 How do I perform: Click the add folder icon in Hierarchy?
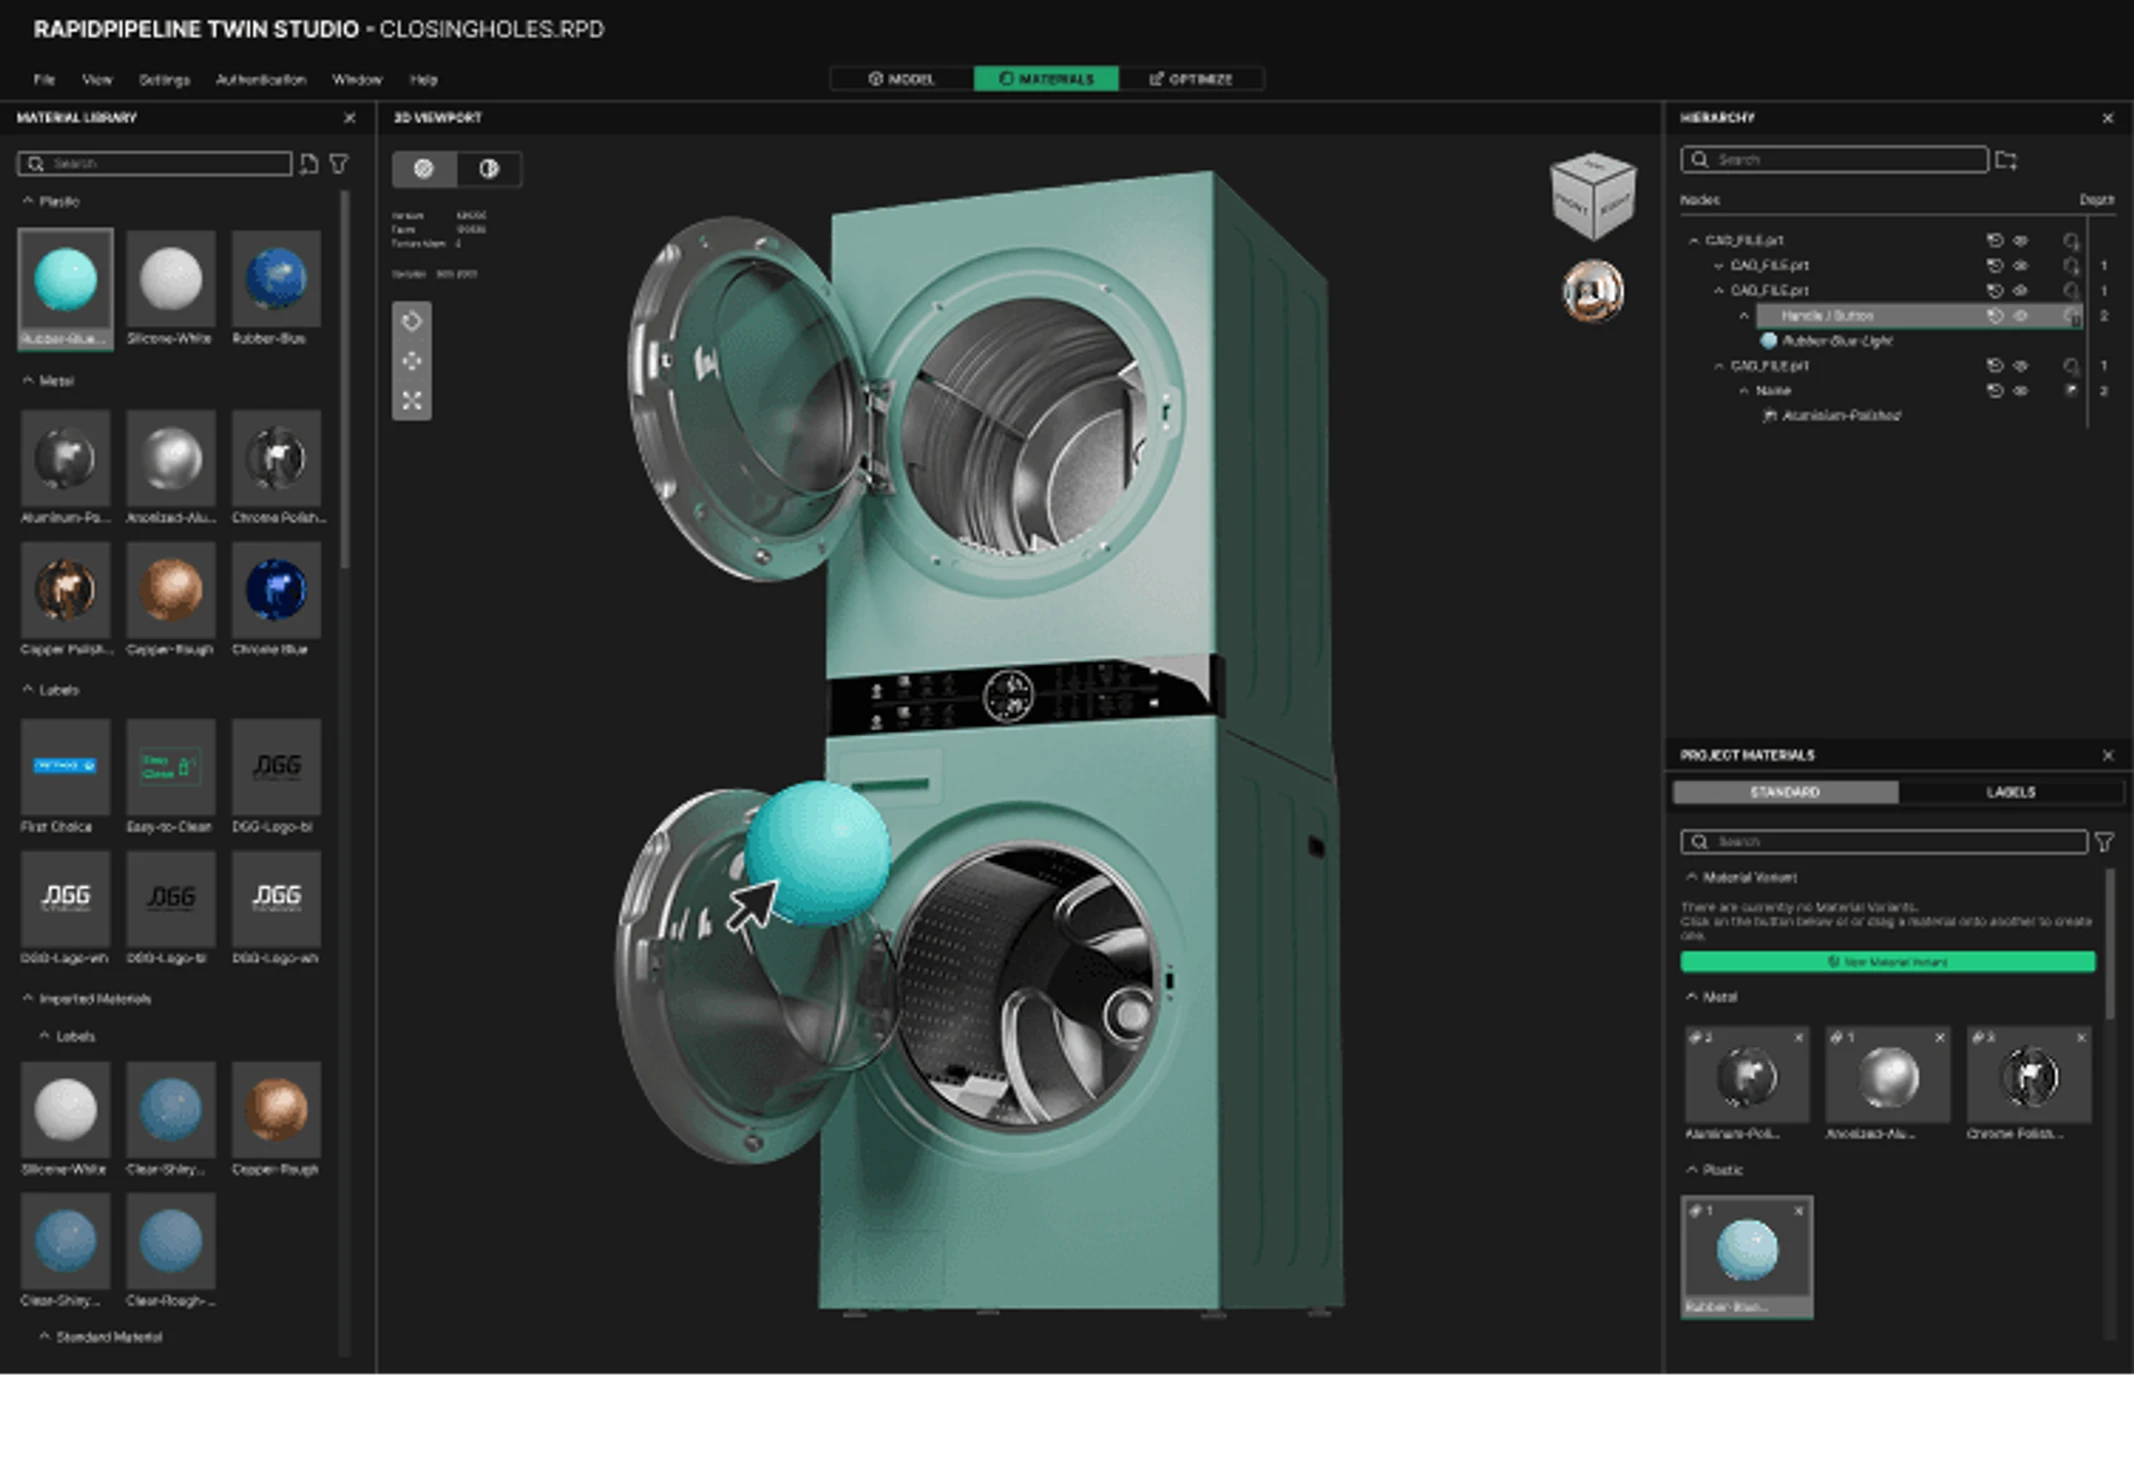[x=2005, y=160]
